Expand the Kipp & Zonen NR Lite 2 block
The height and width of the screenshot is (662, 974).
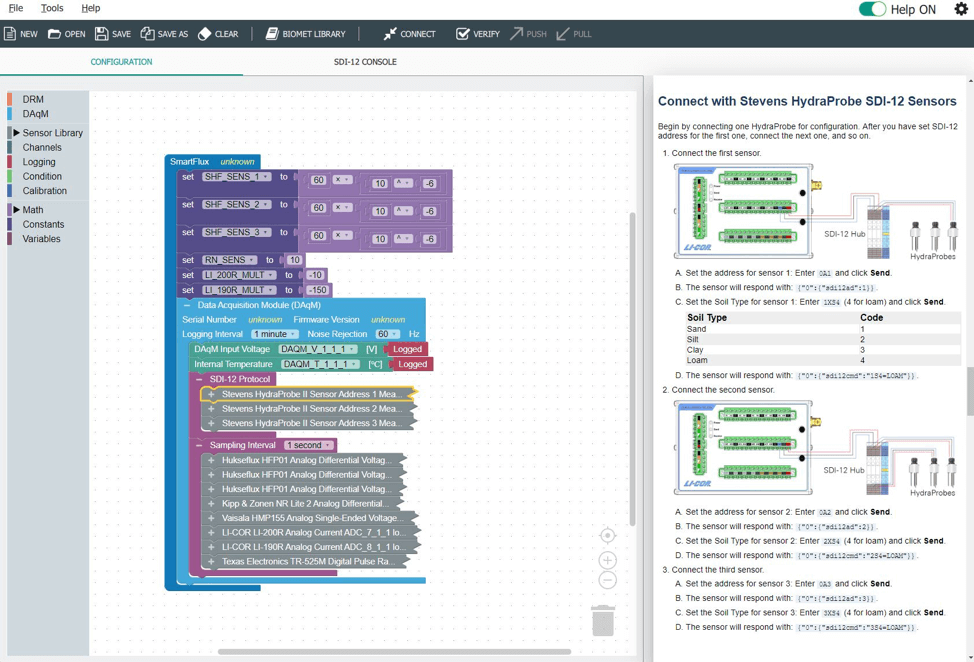point(211,504)
